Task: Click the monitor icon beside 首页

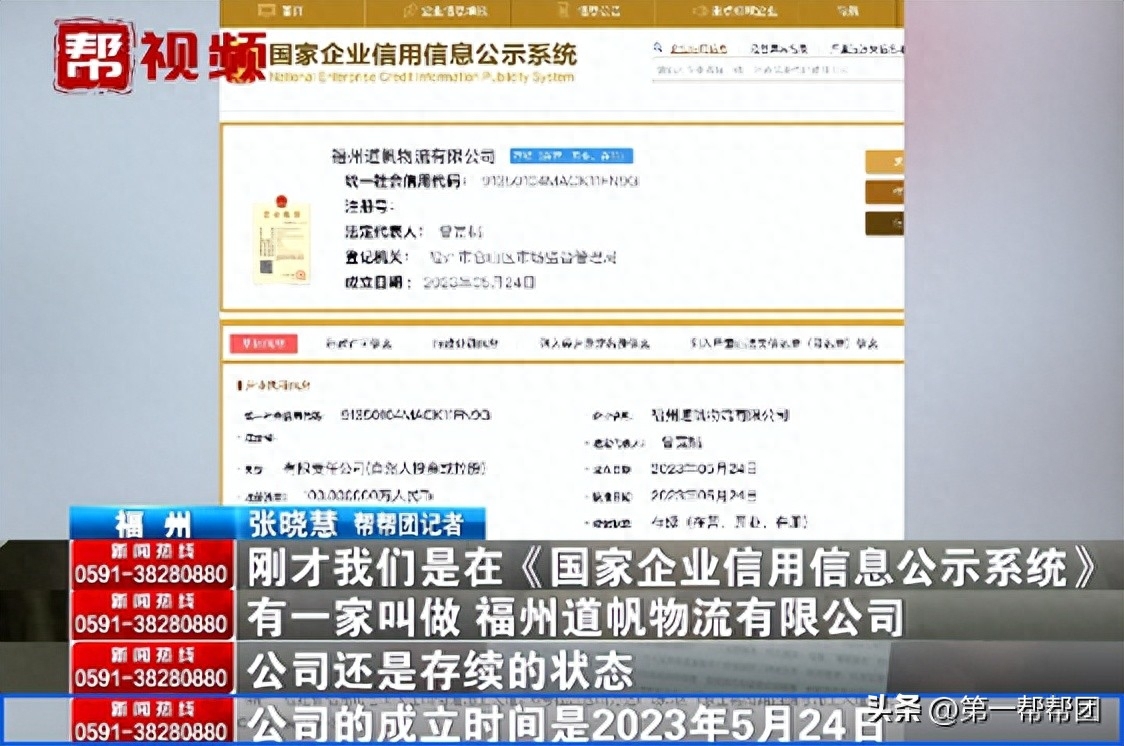Action: pos(266,11)
